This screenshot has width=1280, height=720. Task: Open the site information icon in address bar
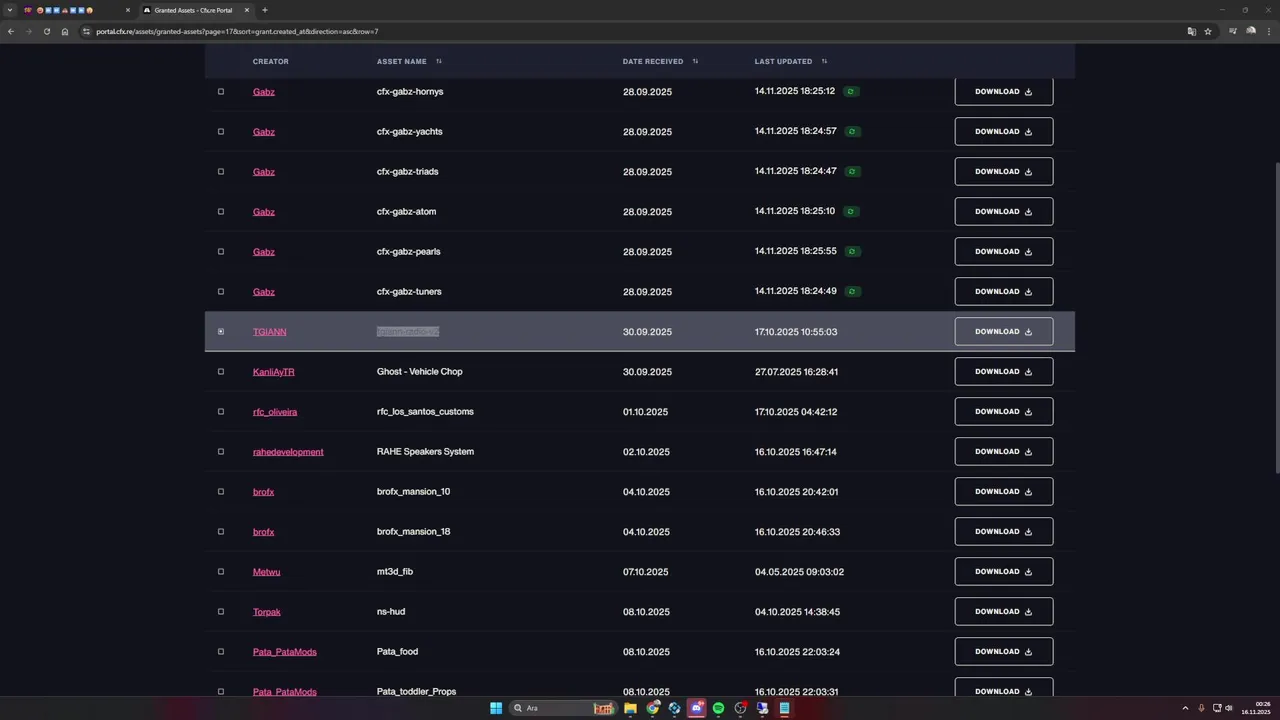[87, 31]
